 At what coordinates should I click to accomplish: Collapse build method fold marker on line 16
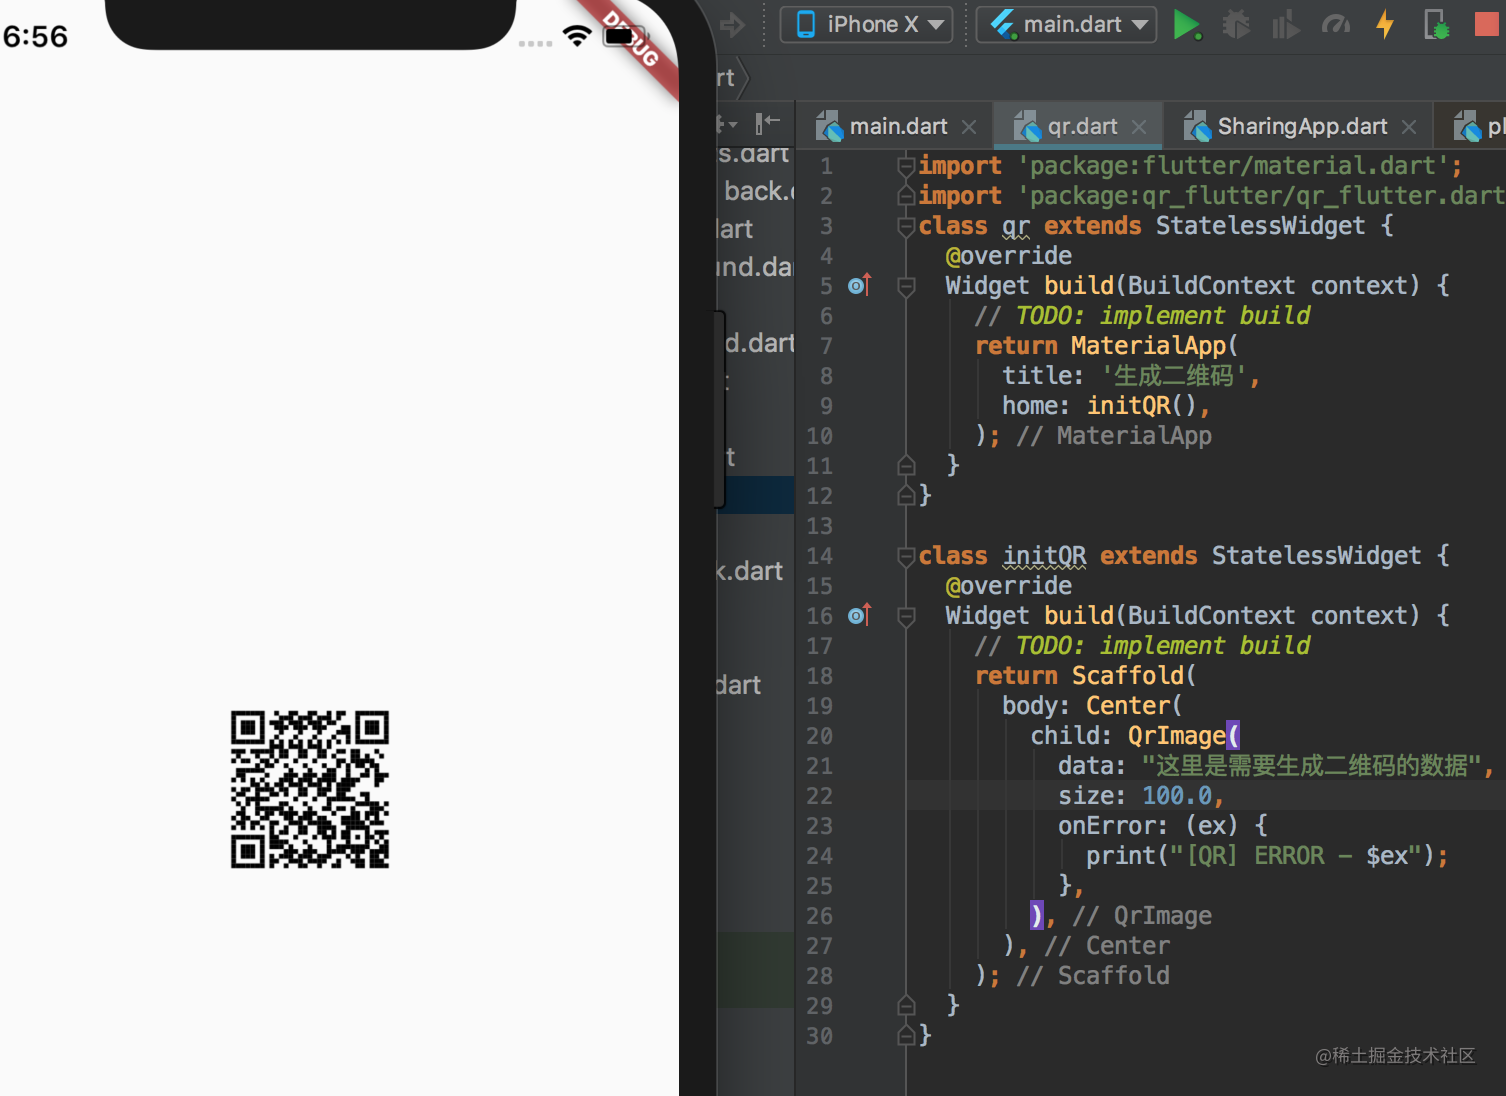[x=906, y=617]
